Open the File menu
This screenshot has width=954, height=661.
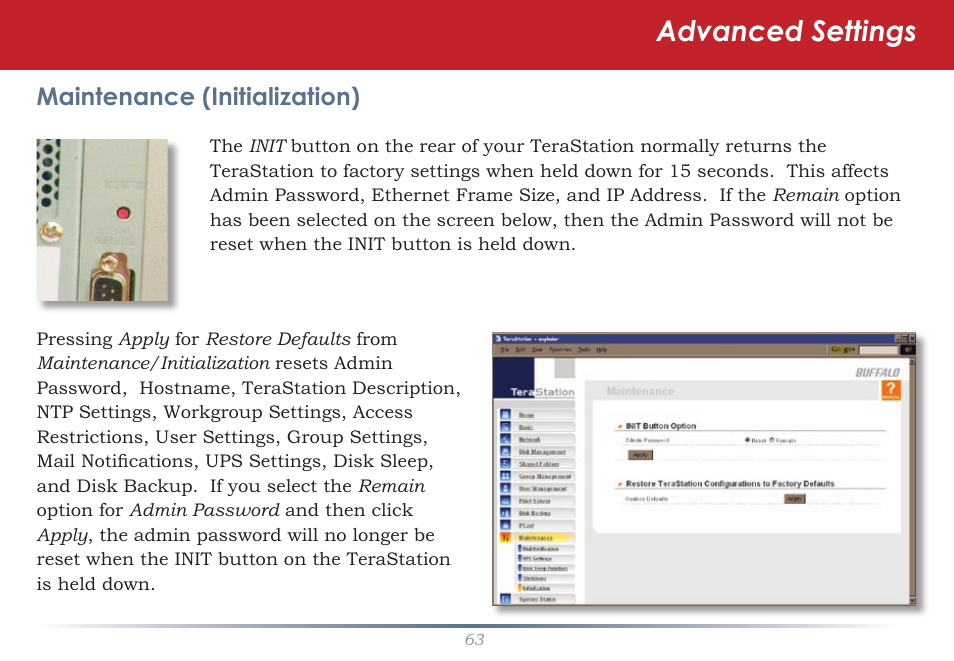point(504,350)
